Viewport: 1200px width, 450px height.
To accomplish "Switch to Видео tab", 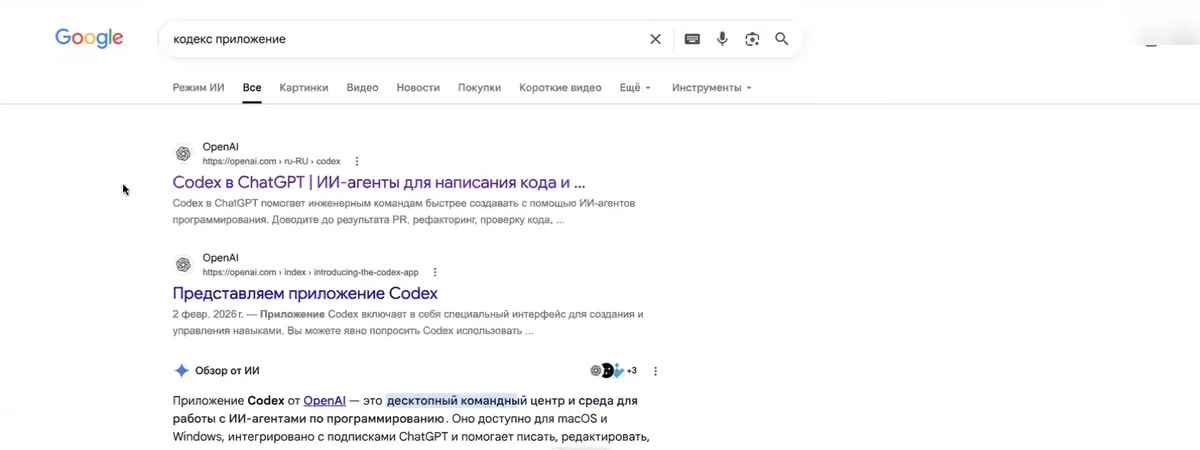I will coord(362,88).
